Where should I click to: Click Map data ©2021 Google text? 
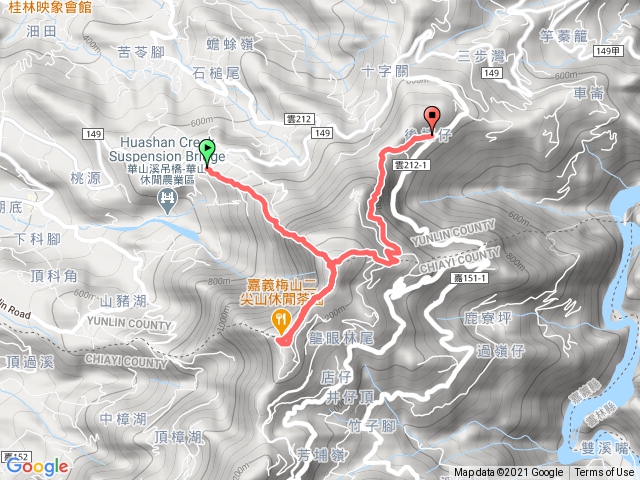point(509,472)
